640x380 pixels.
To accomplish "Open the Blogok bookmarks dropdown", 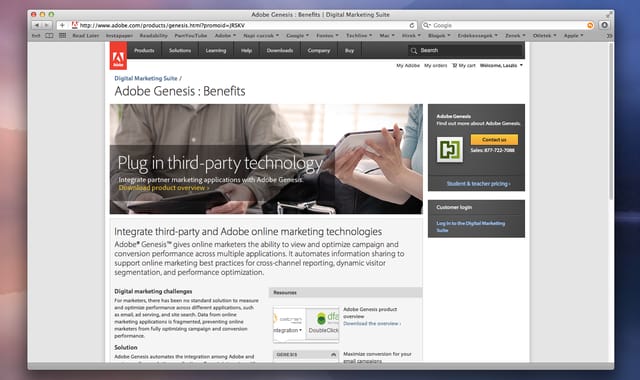I will coord(439,36).
